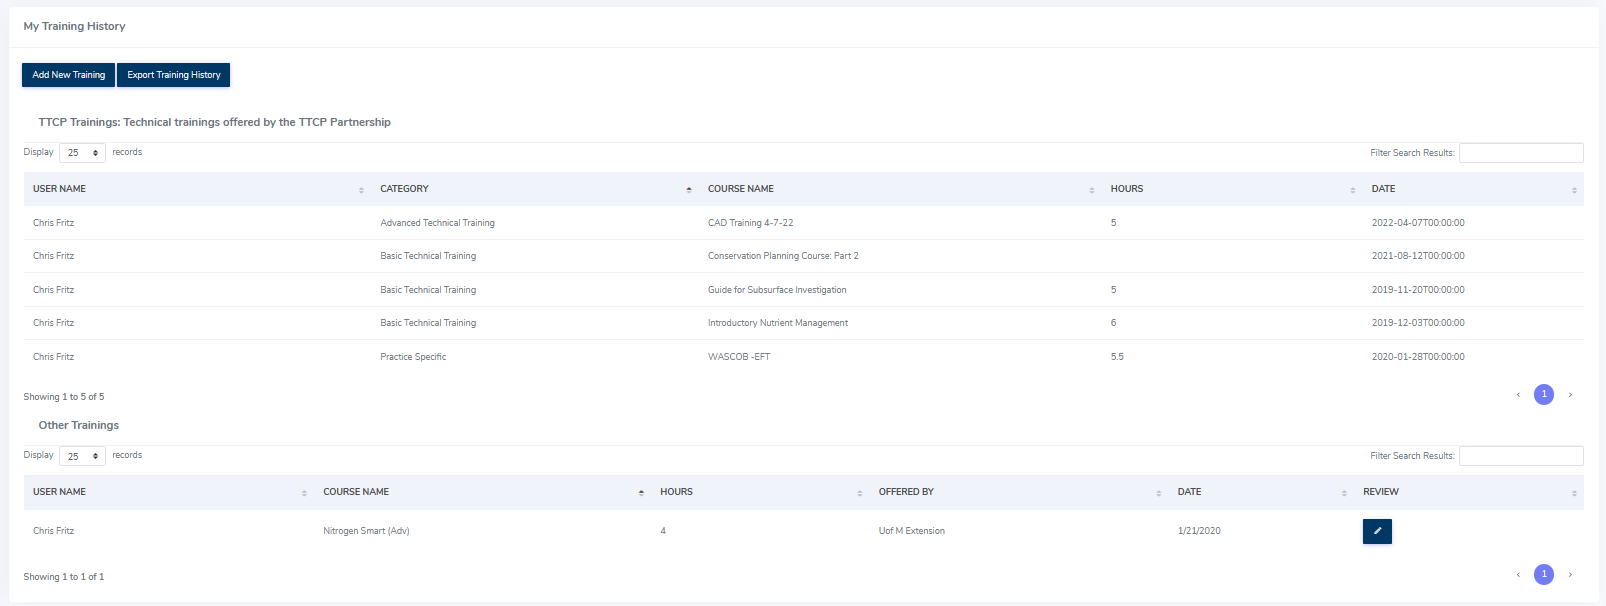Go to previous page in TTCP Trainings

1518,394
